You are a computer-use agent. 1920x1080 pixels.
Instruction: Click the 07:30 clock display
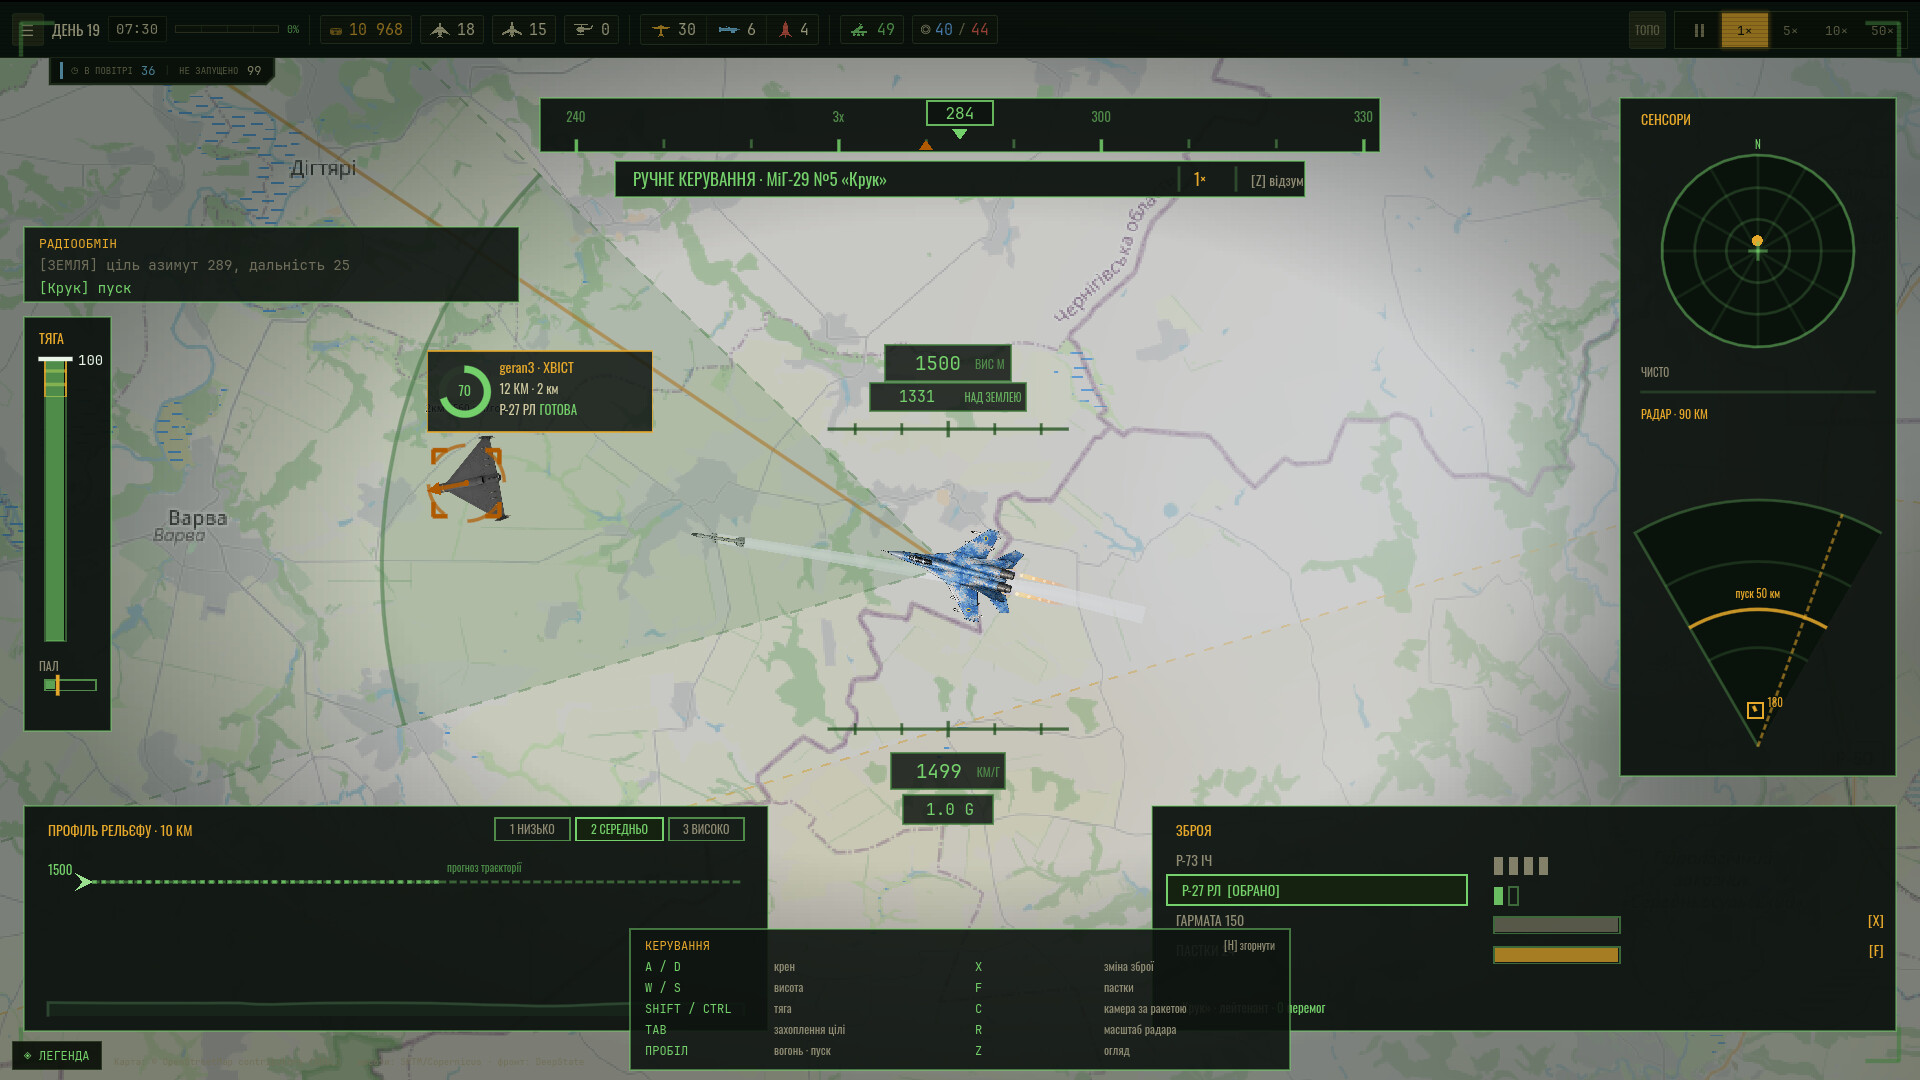(137, 30)
